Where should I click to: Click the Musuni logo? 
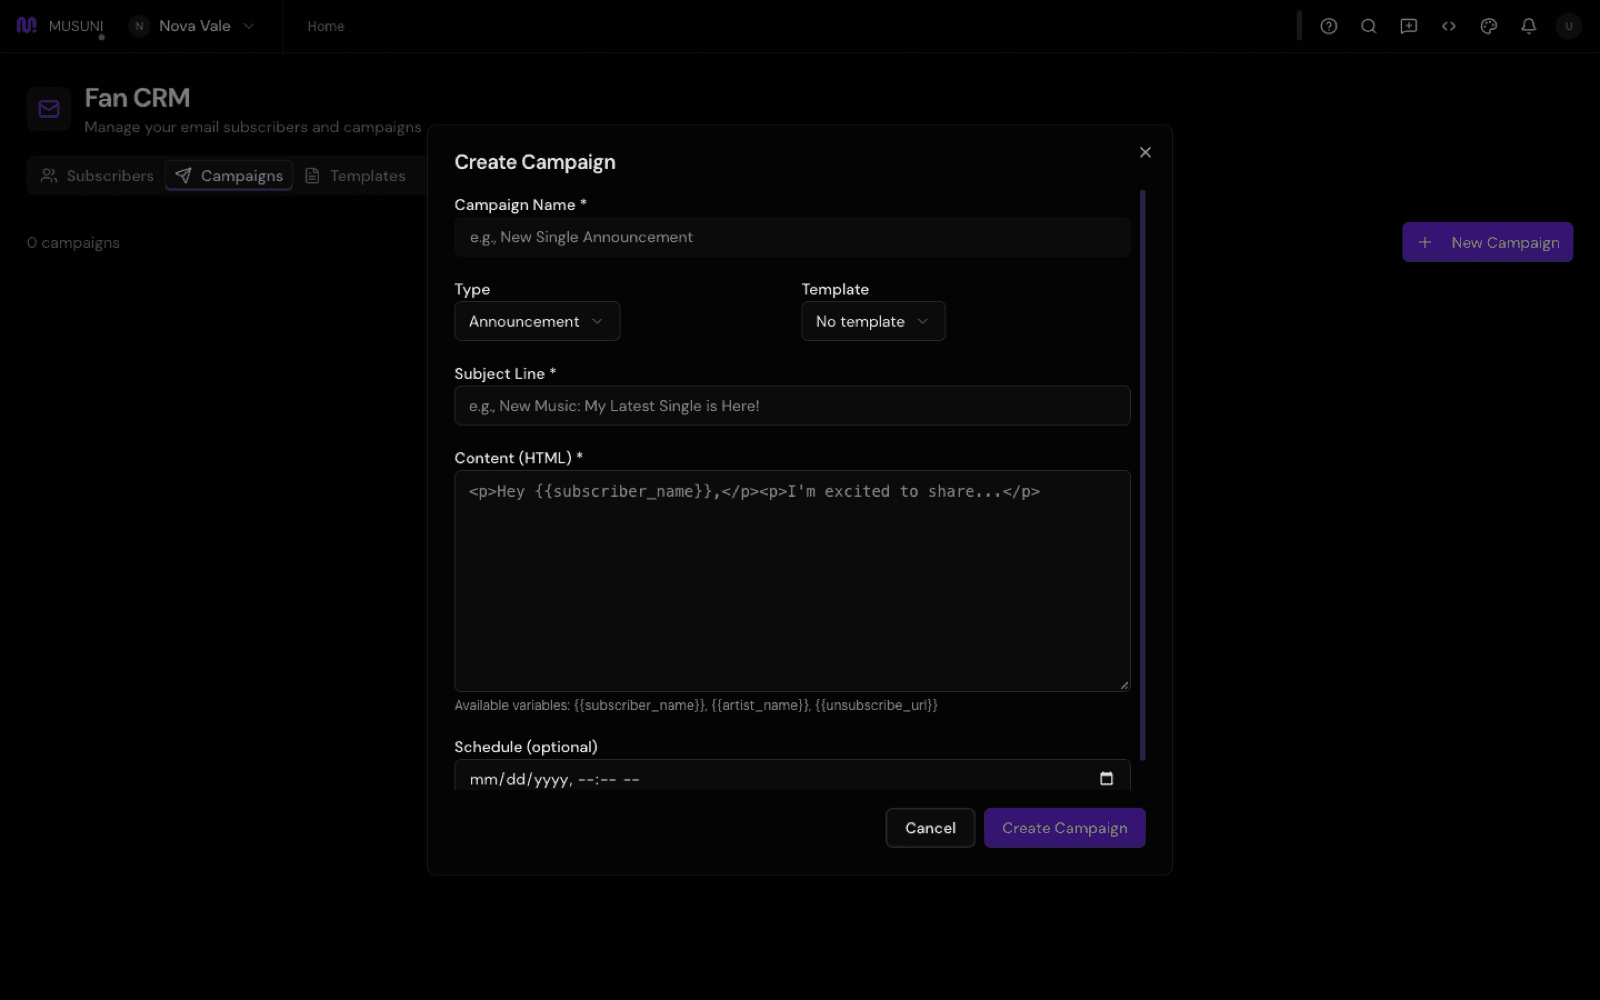click(x=60, y=26)
